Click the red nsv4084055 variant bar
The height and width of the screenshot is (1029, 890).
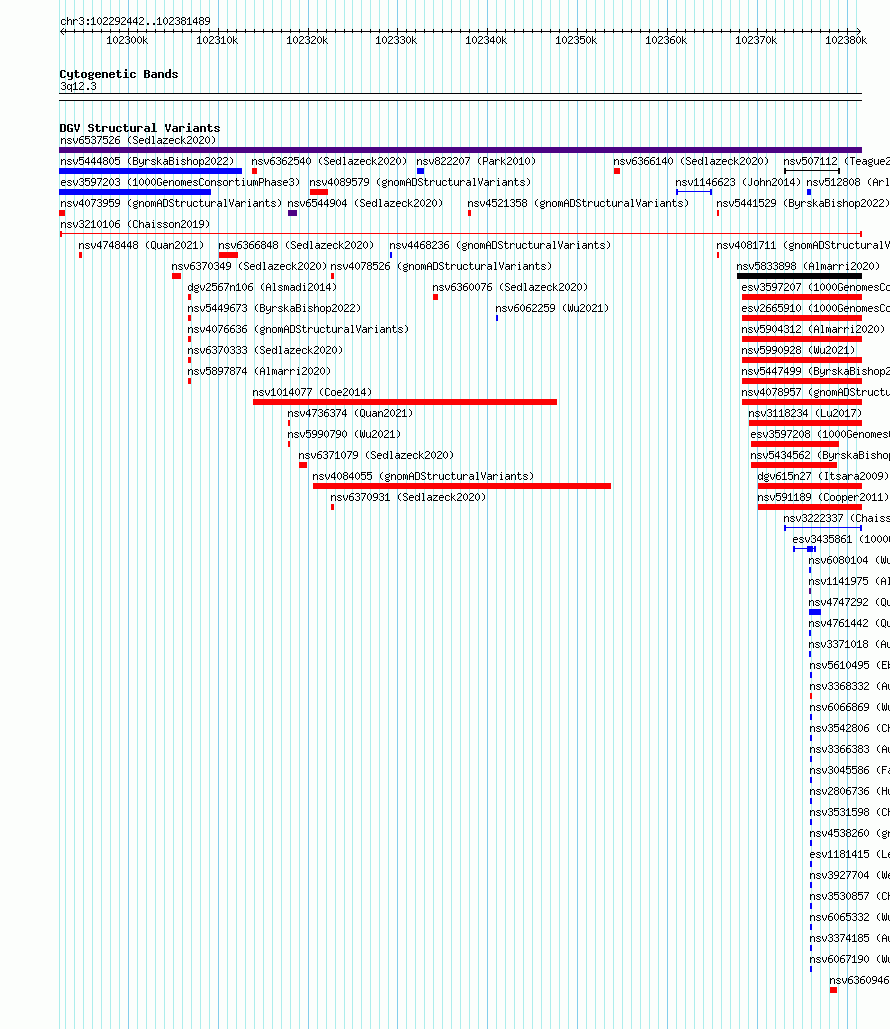coord(462,486)
